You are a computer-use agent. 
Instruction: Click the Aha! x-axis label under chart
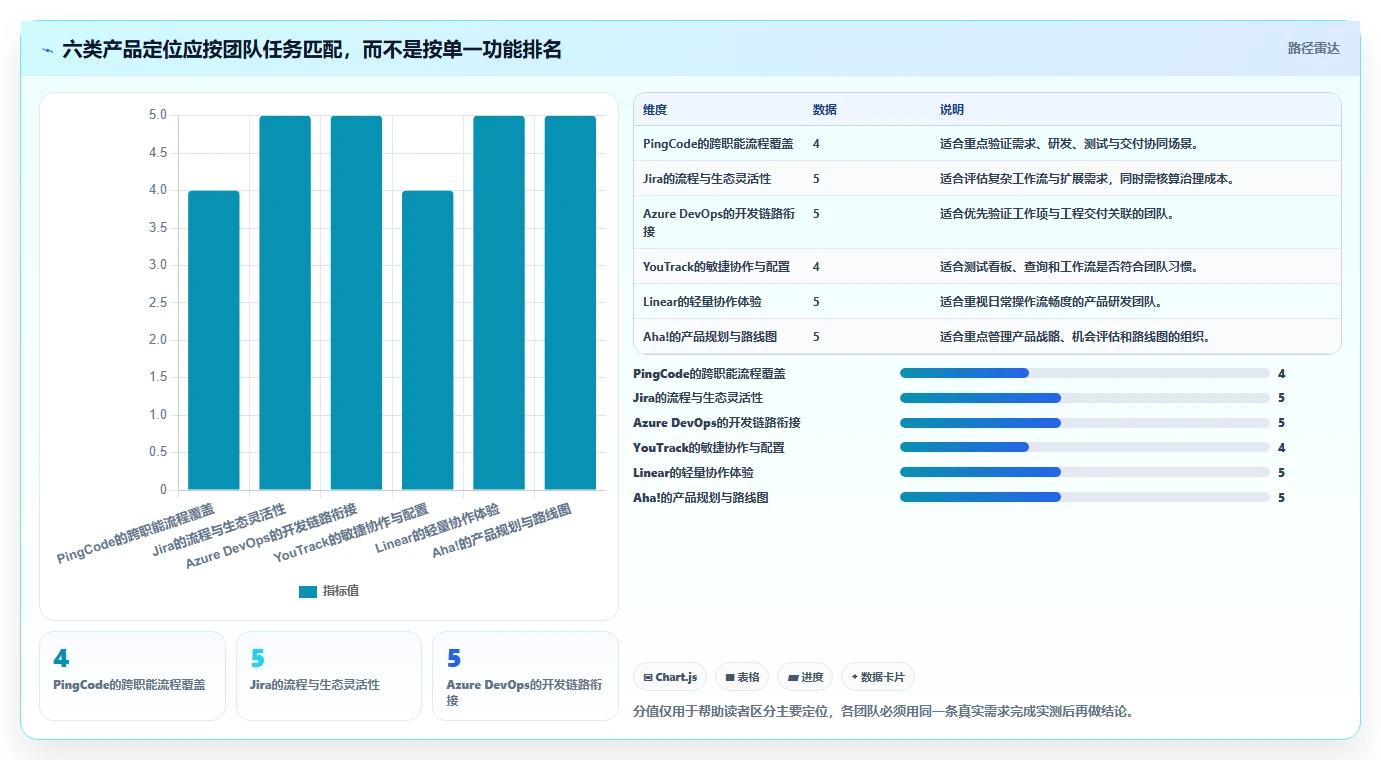tap(502, 530)
